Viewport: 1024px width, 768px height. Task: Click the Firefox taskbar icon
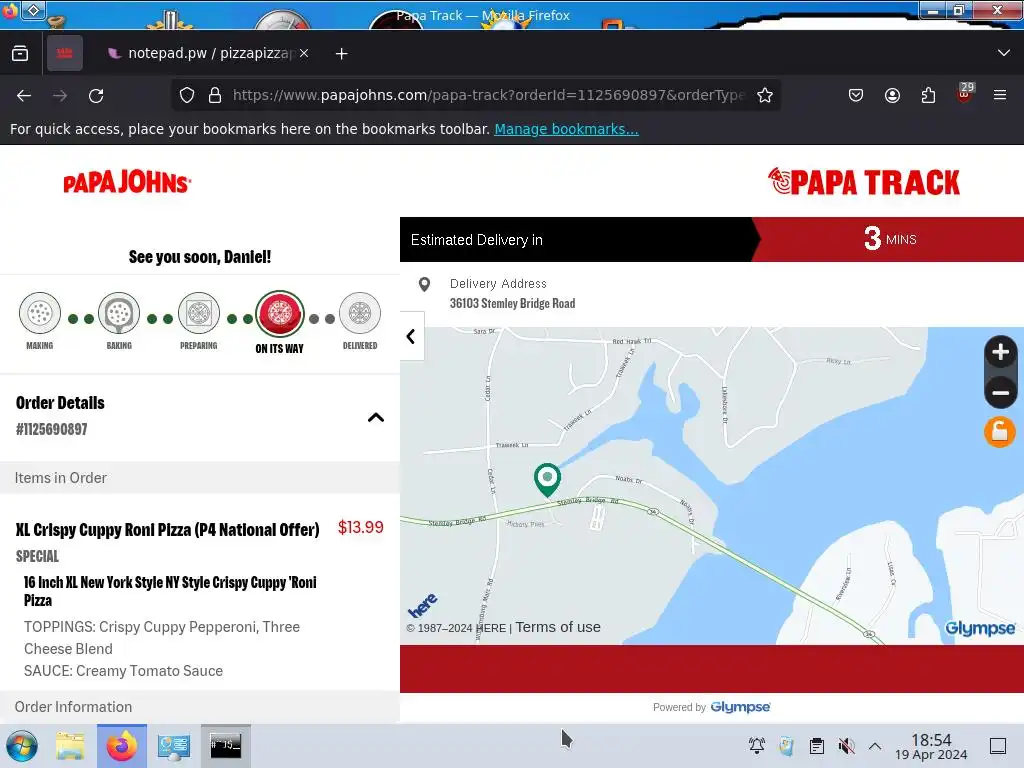(122, 746)
